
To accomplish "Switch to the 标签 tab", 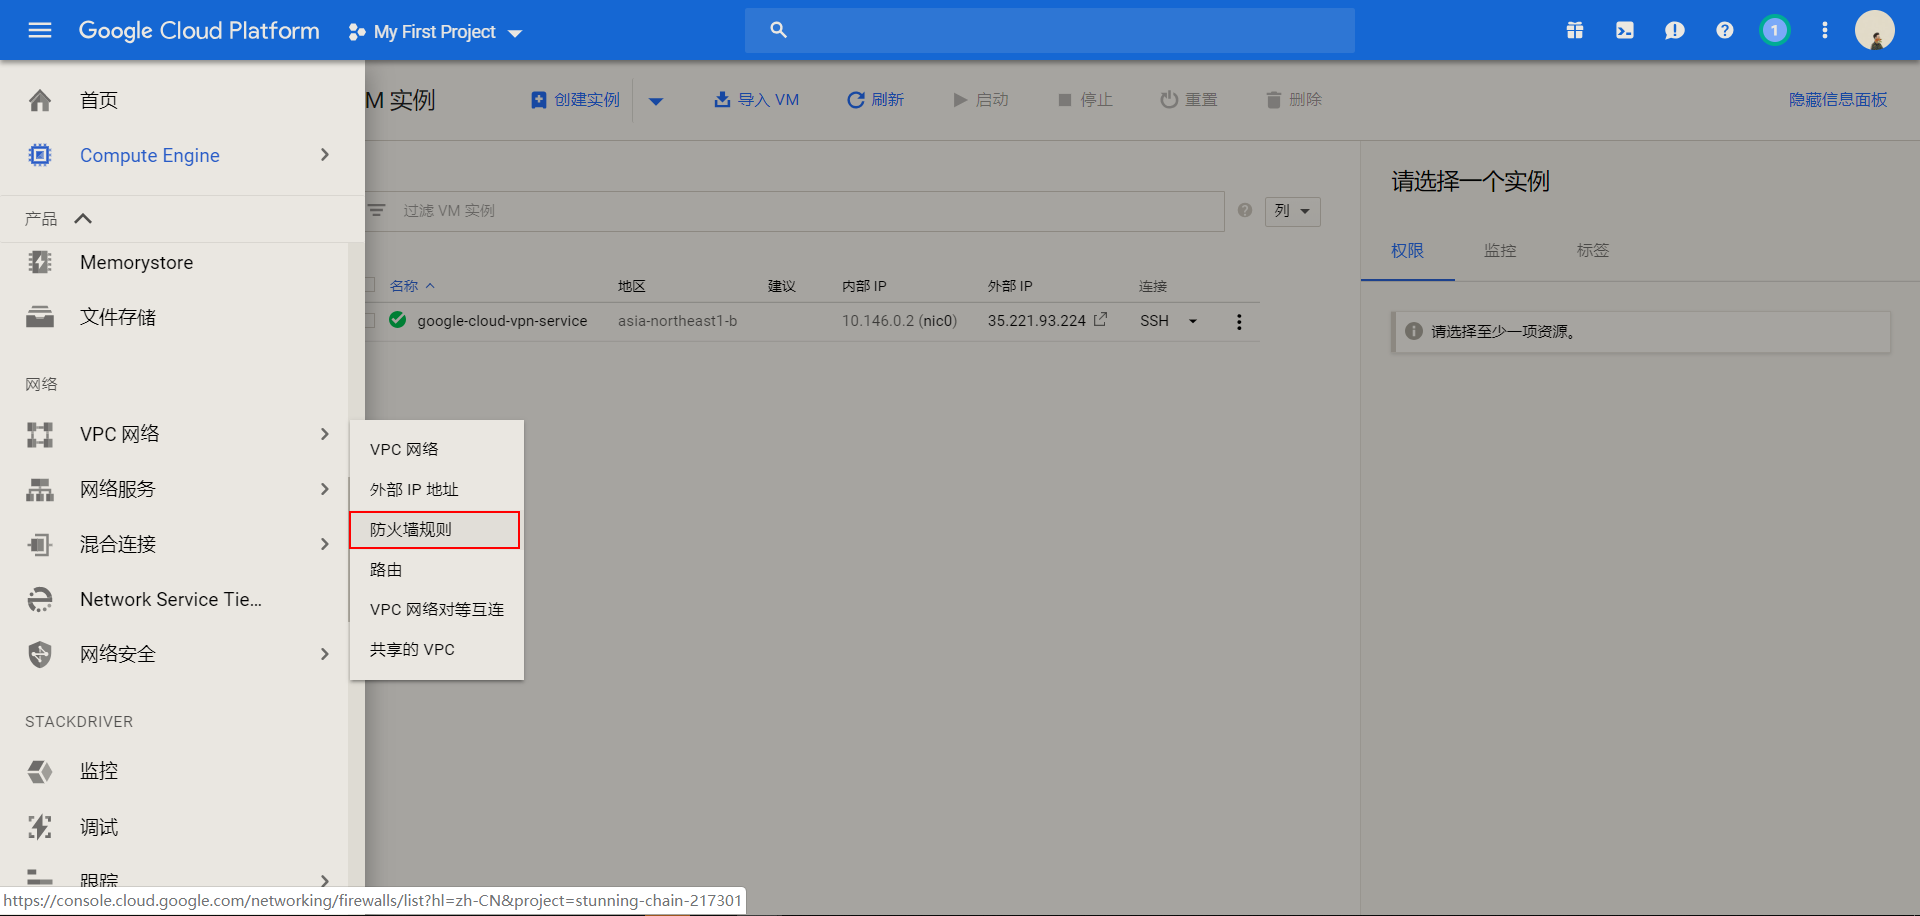I will point(1593,251).
